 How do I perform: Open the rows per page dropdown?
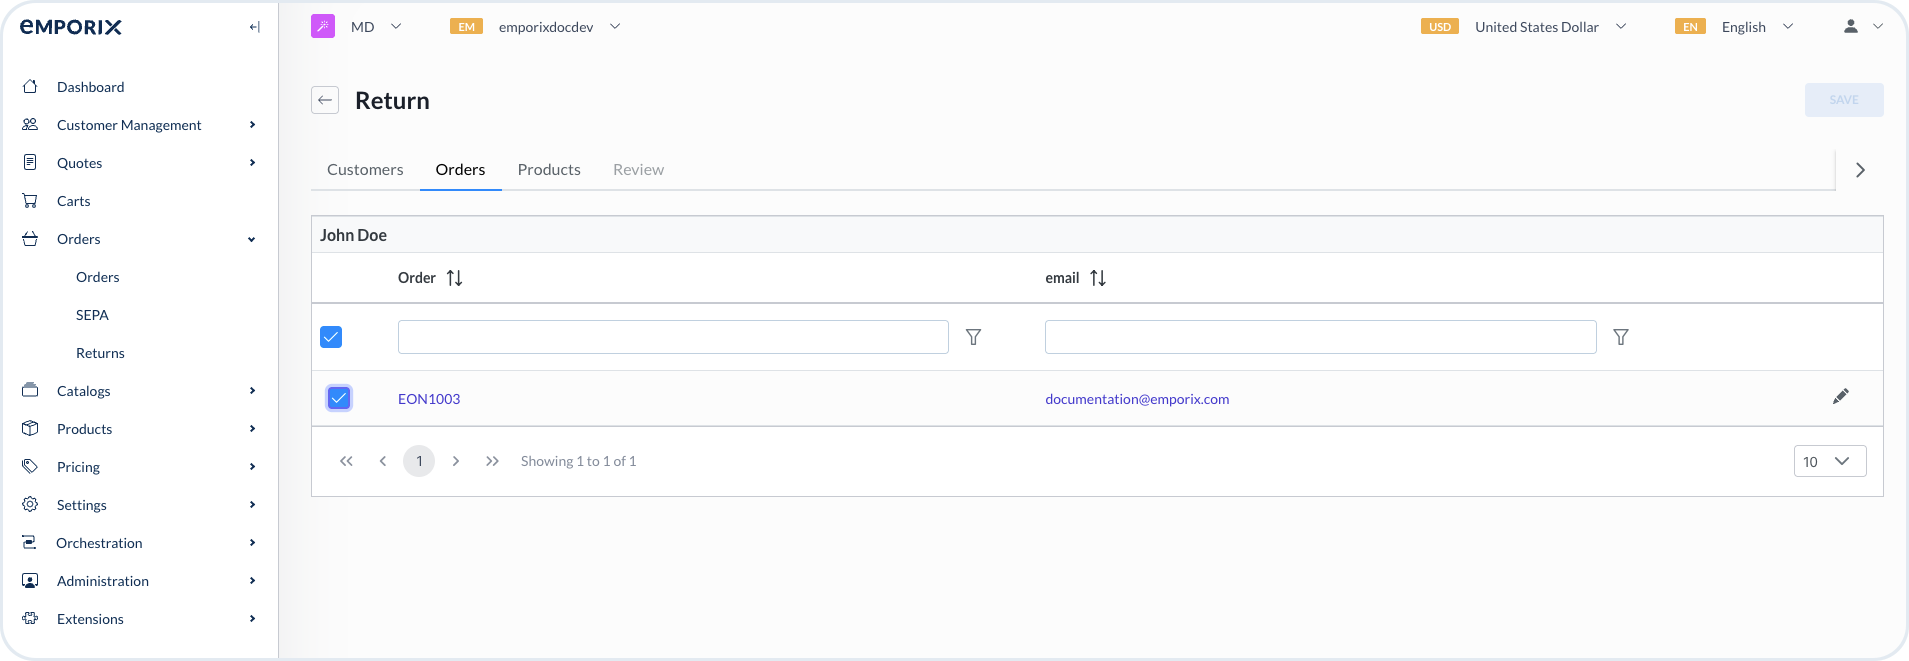click(x=1829, y=461)
